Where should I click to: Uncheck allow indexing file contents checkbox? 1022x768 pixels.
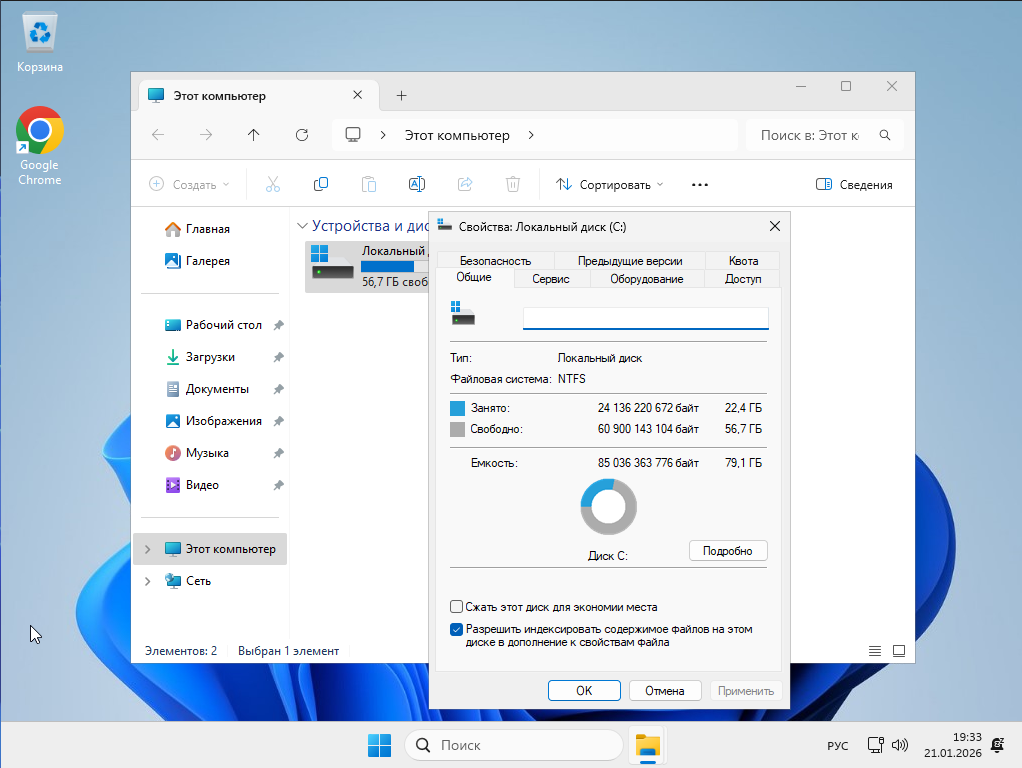pos(457,630)
